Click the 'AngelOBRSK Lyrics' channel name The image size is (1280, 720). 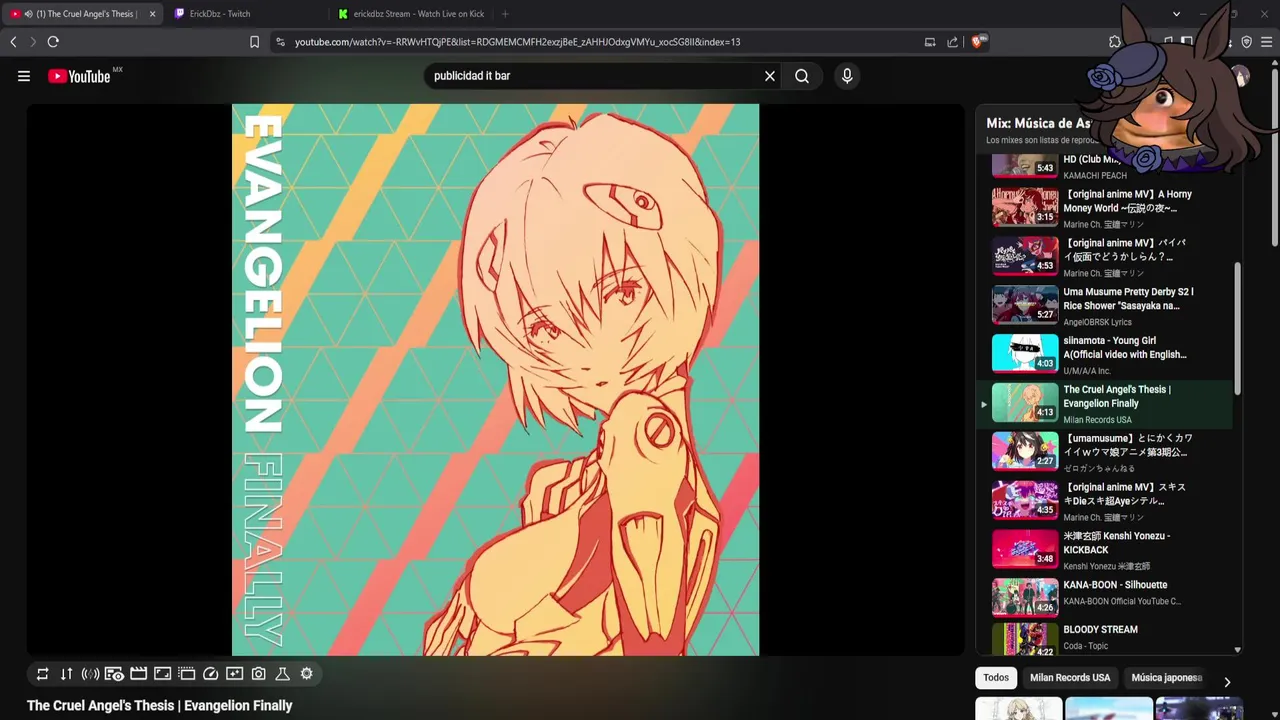[x=1097, y=322]
